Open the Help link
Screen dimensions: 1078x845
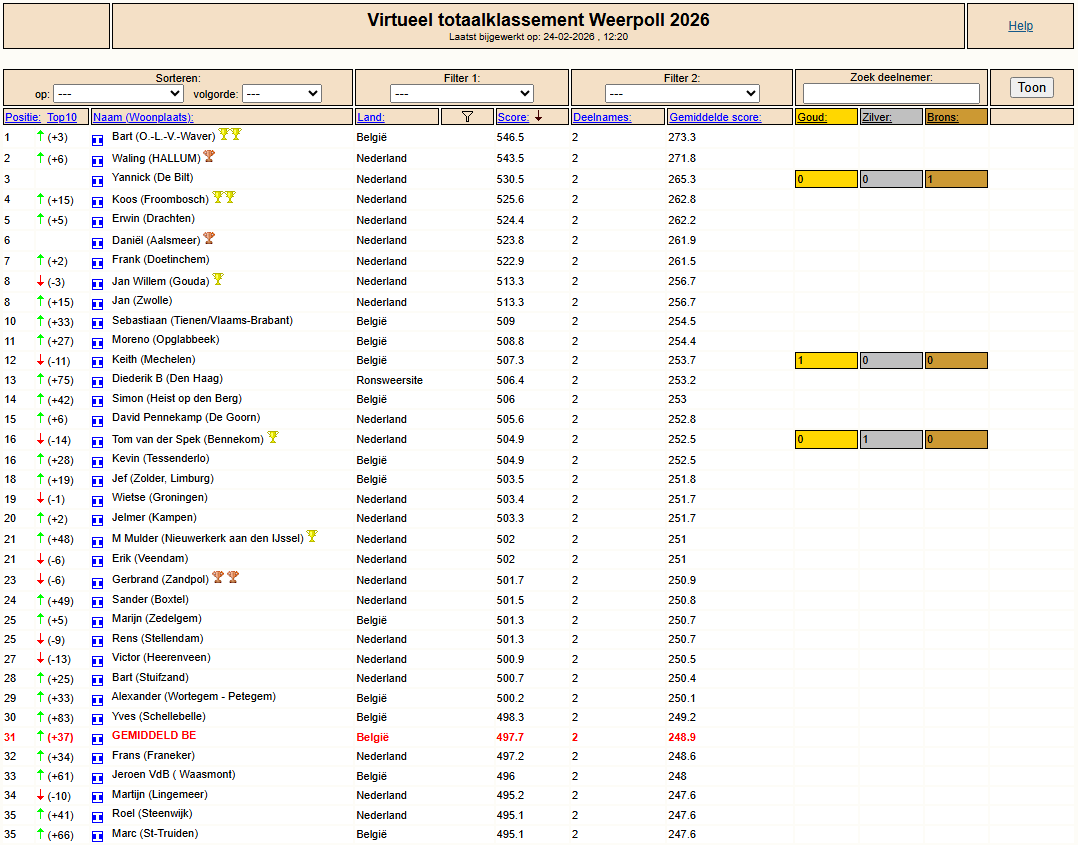[1020, 26]
